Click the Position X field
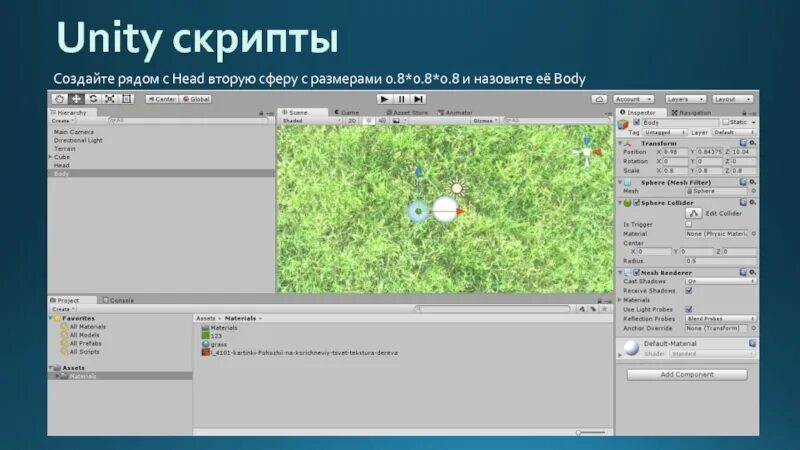Viewport: 800px width, 450px height. coord(675,152)
